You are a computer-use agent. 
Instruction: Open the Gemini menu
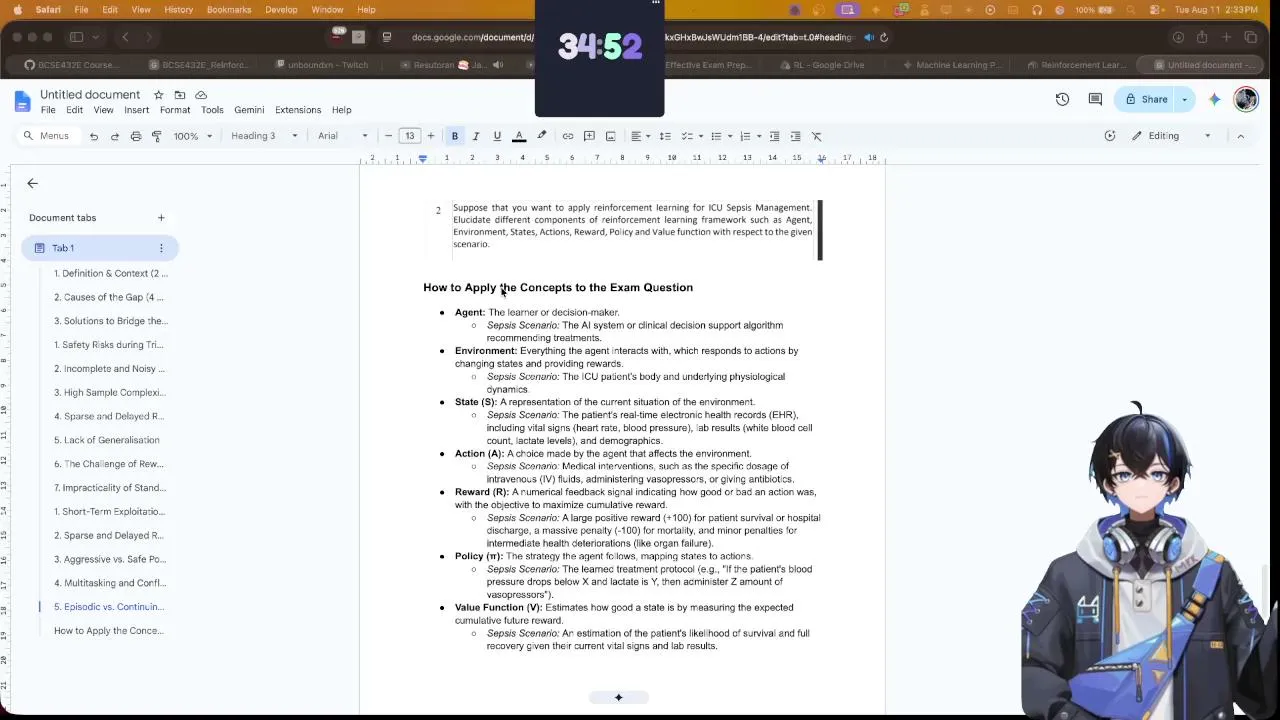click(x=249, y=110)
